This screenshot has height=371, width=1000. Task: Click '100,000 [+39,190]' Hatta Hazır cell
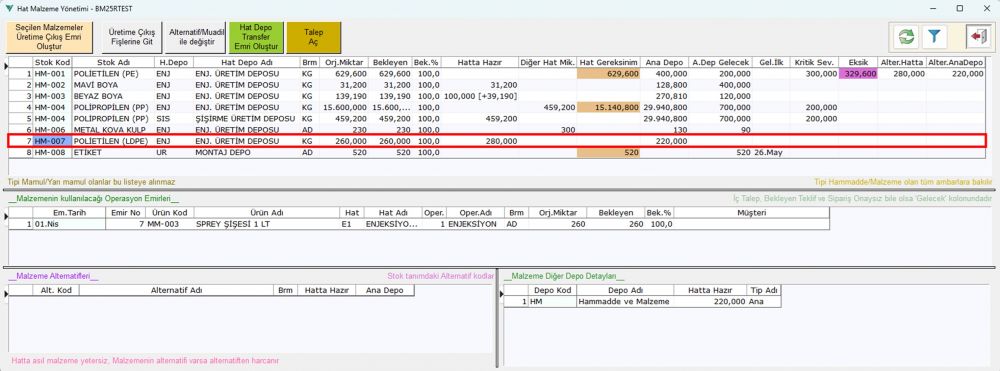(x=479, y=96)
